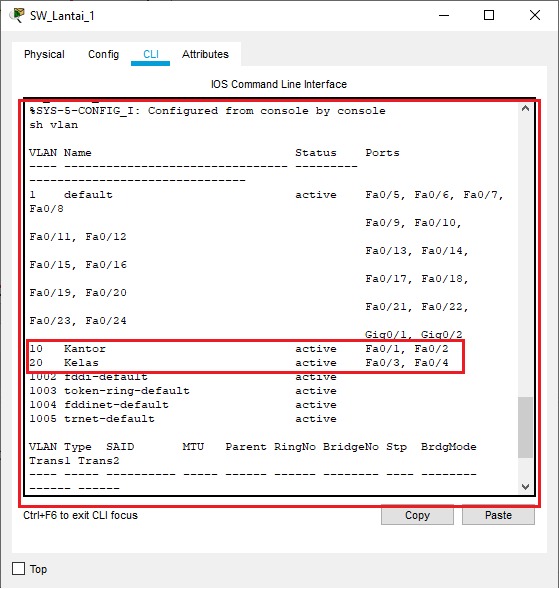Click the Paste button
This screenshot has height=589, width=559.
coord(498,515)
